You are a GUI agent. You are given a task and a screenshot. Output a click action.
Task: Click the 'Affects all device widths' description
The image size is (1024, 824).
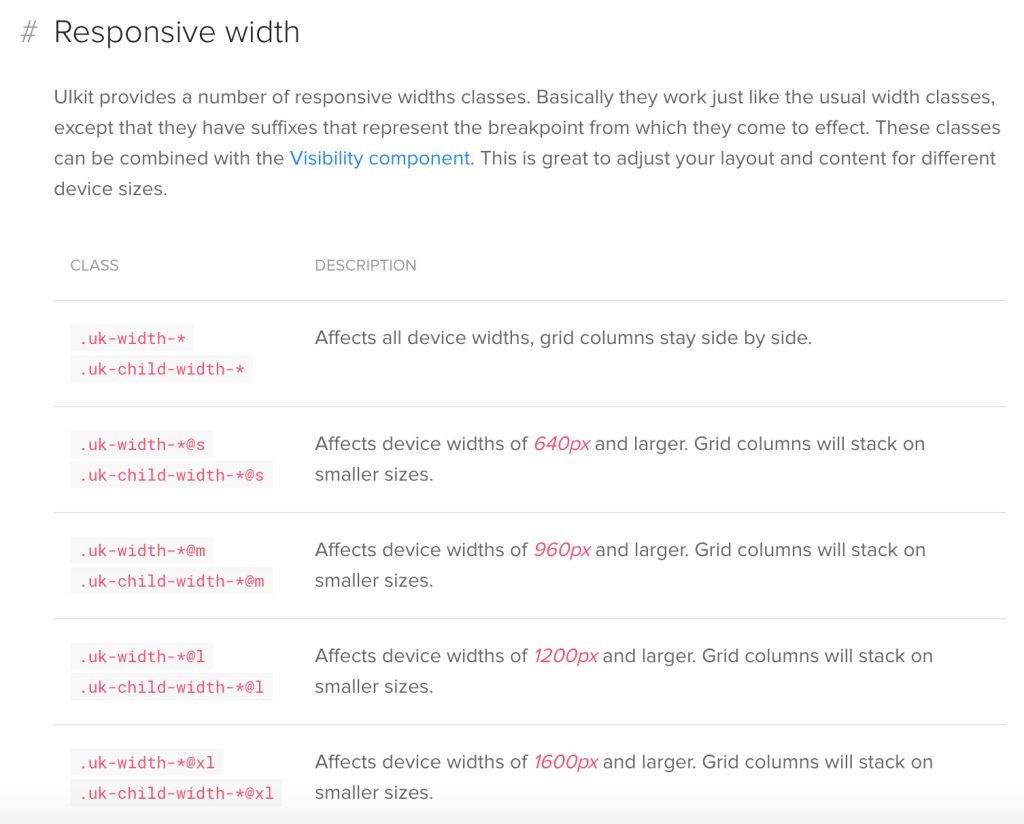564,338
